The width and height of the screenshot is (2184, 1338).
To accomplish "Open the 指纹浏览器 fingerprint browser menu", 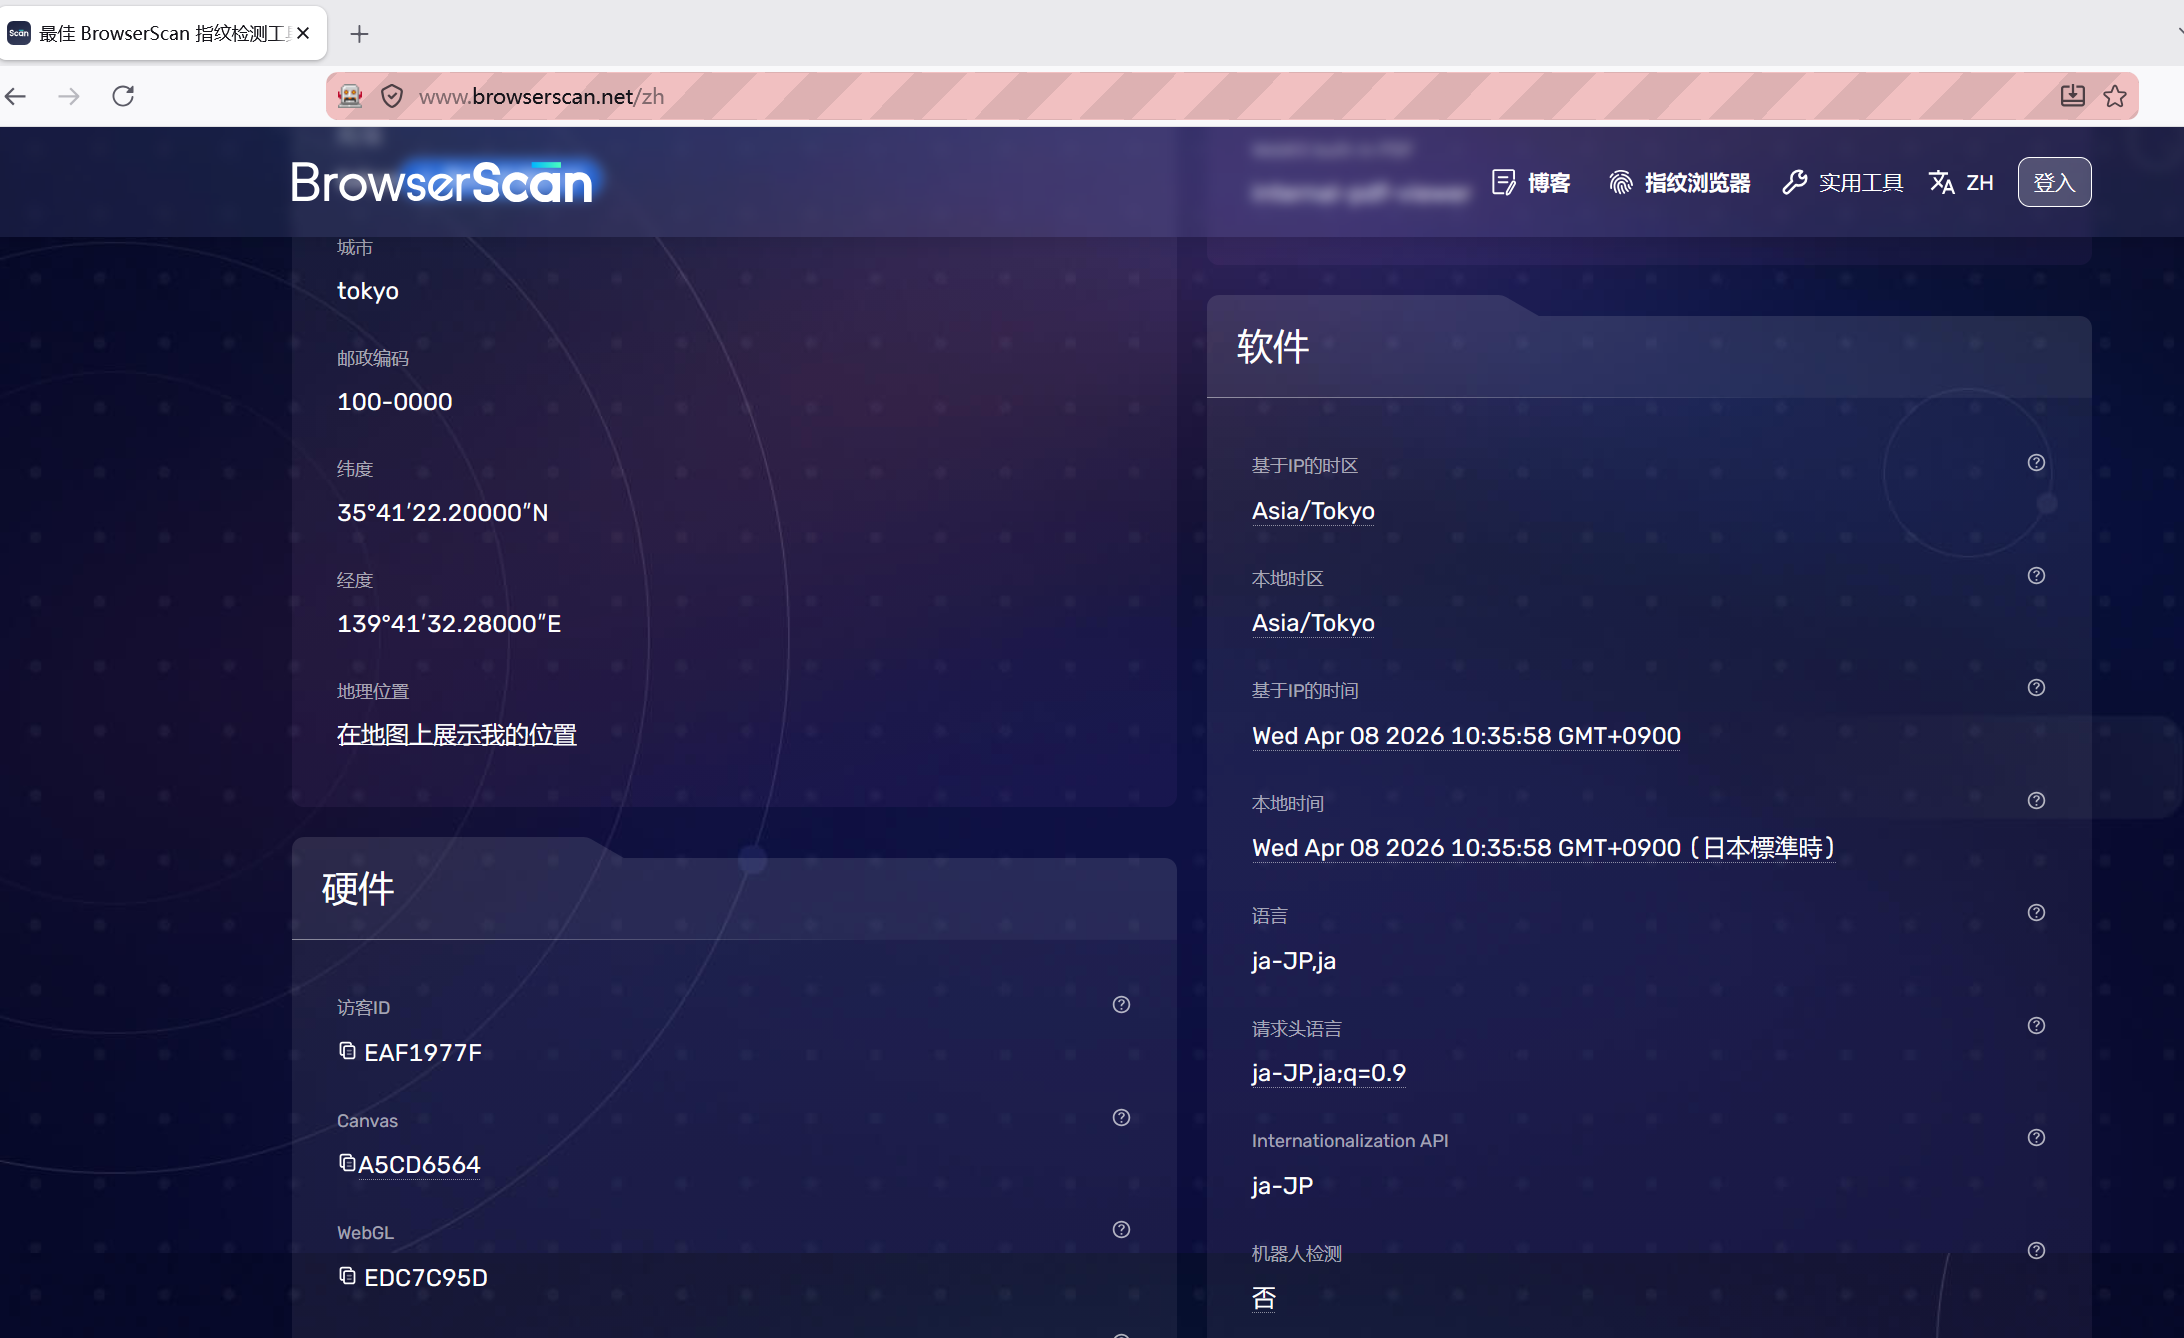I will coord(1697,182).
